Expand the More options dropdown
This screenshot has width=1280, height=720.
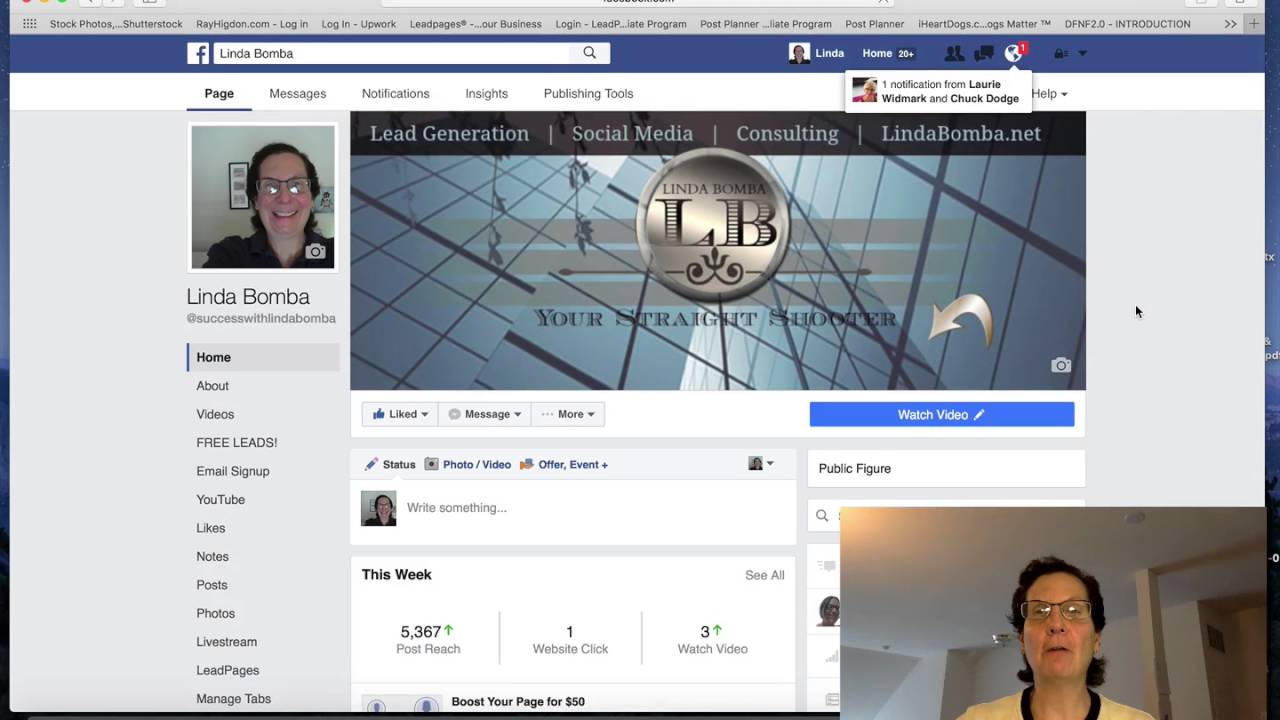tap(568, 414)
